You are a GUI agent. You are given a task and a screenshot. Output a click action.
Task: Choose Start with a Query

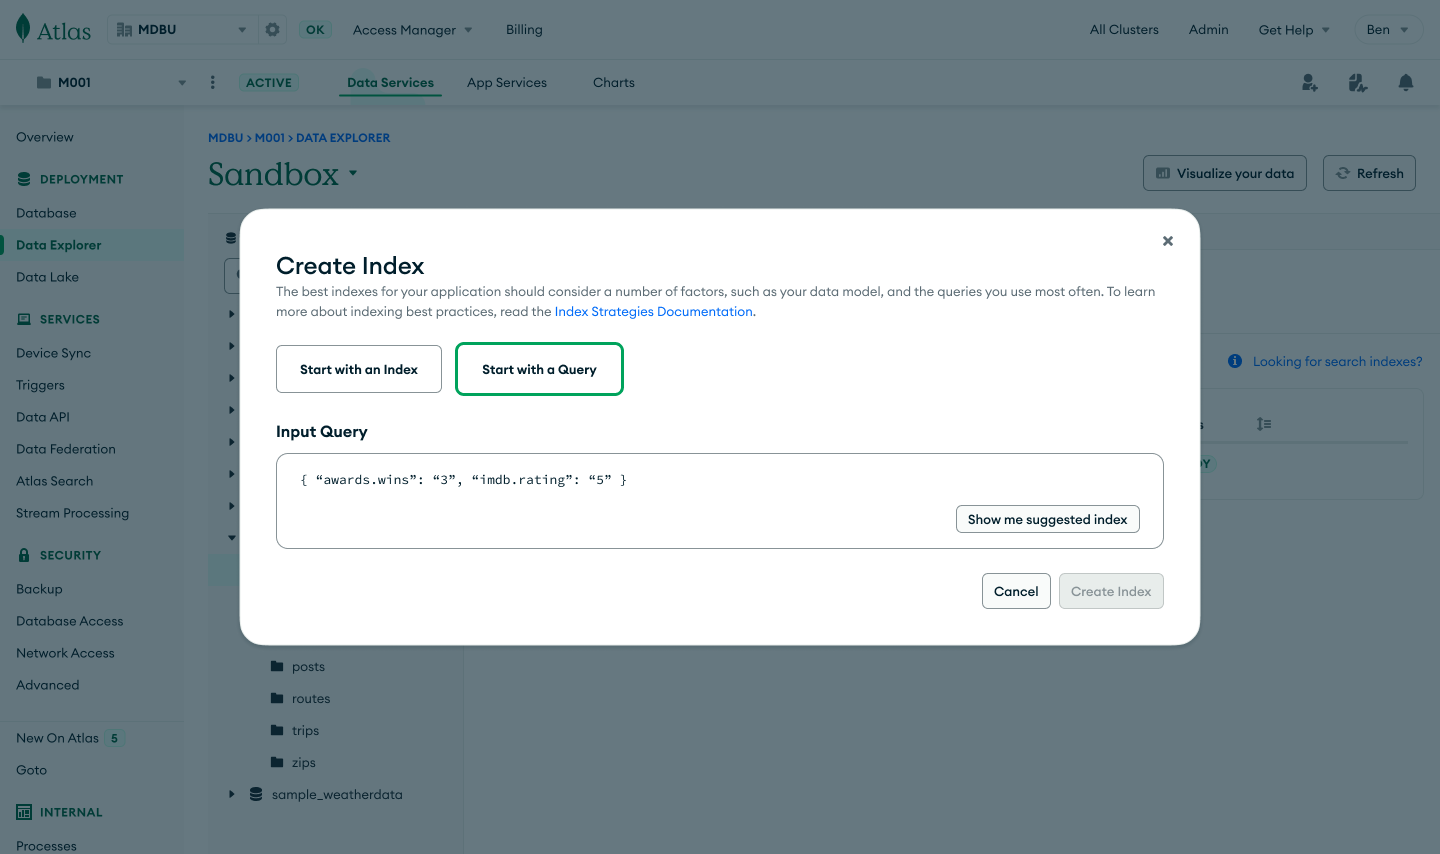539,369
